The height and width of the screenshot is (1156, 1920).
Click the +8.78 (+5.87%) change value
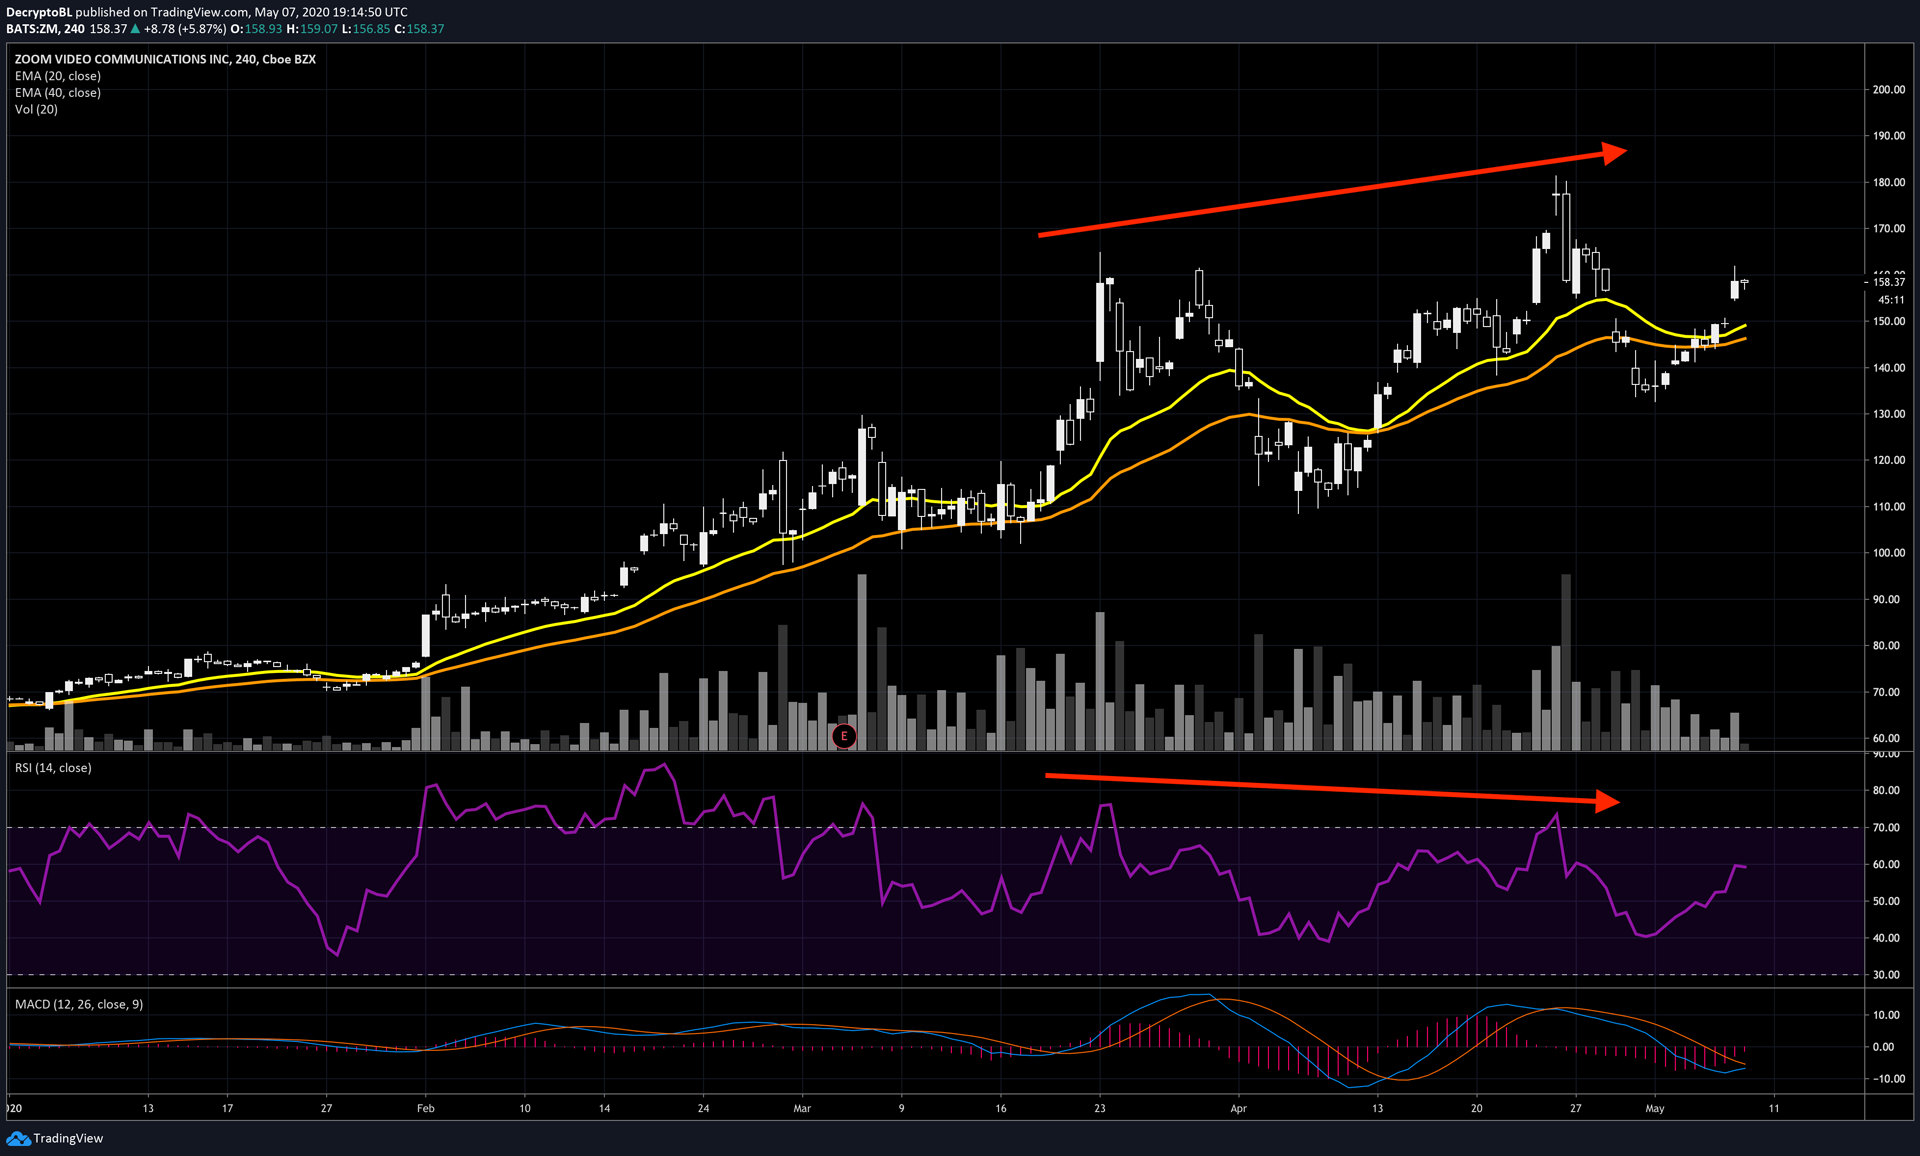[x=185, y=29]
